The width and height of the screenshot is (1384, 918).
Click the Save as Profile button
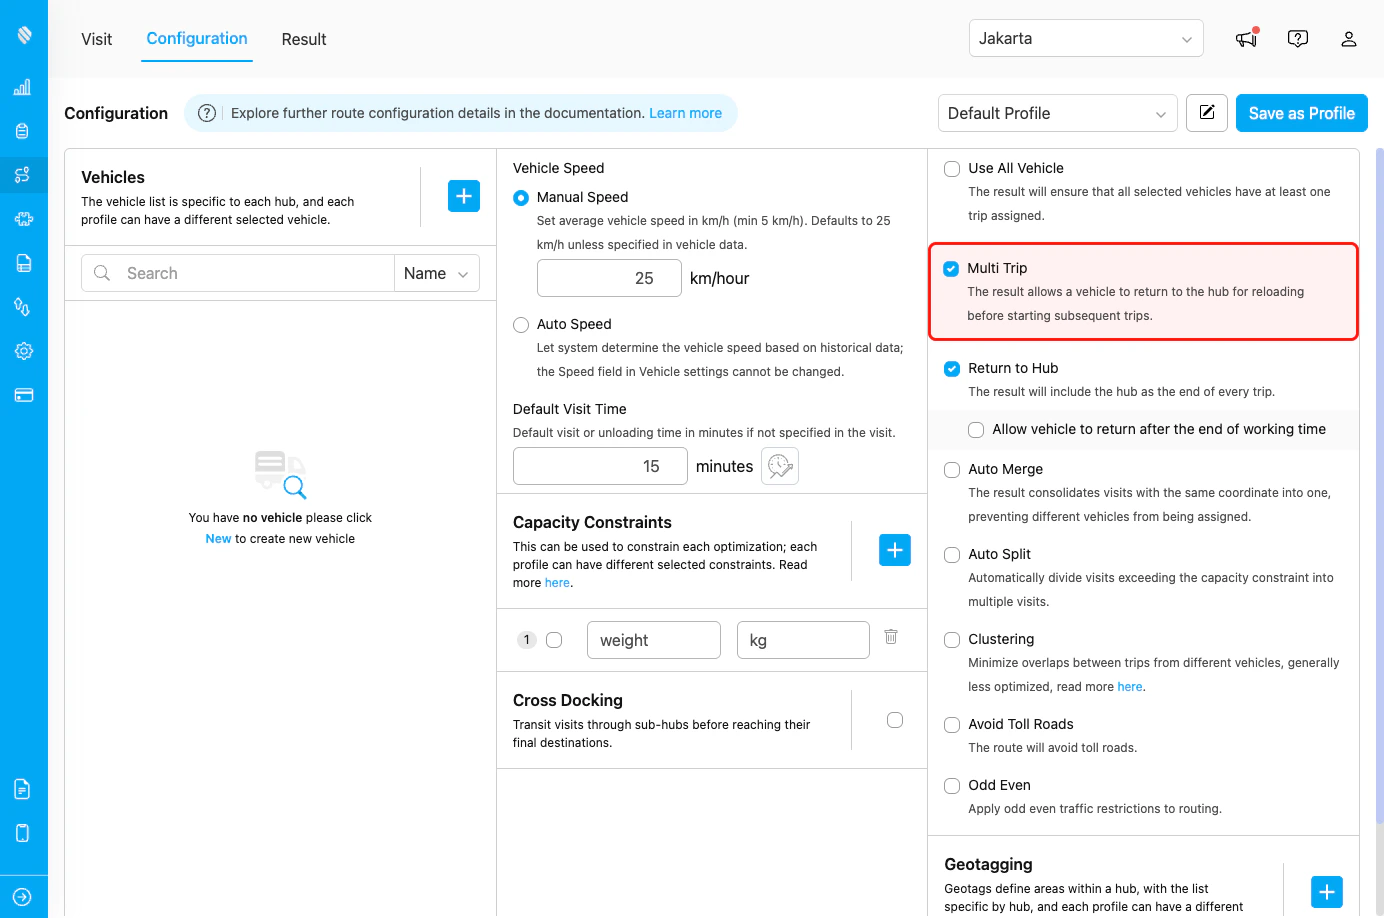(x=1302, y=113)
